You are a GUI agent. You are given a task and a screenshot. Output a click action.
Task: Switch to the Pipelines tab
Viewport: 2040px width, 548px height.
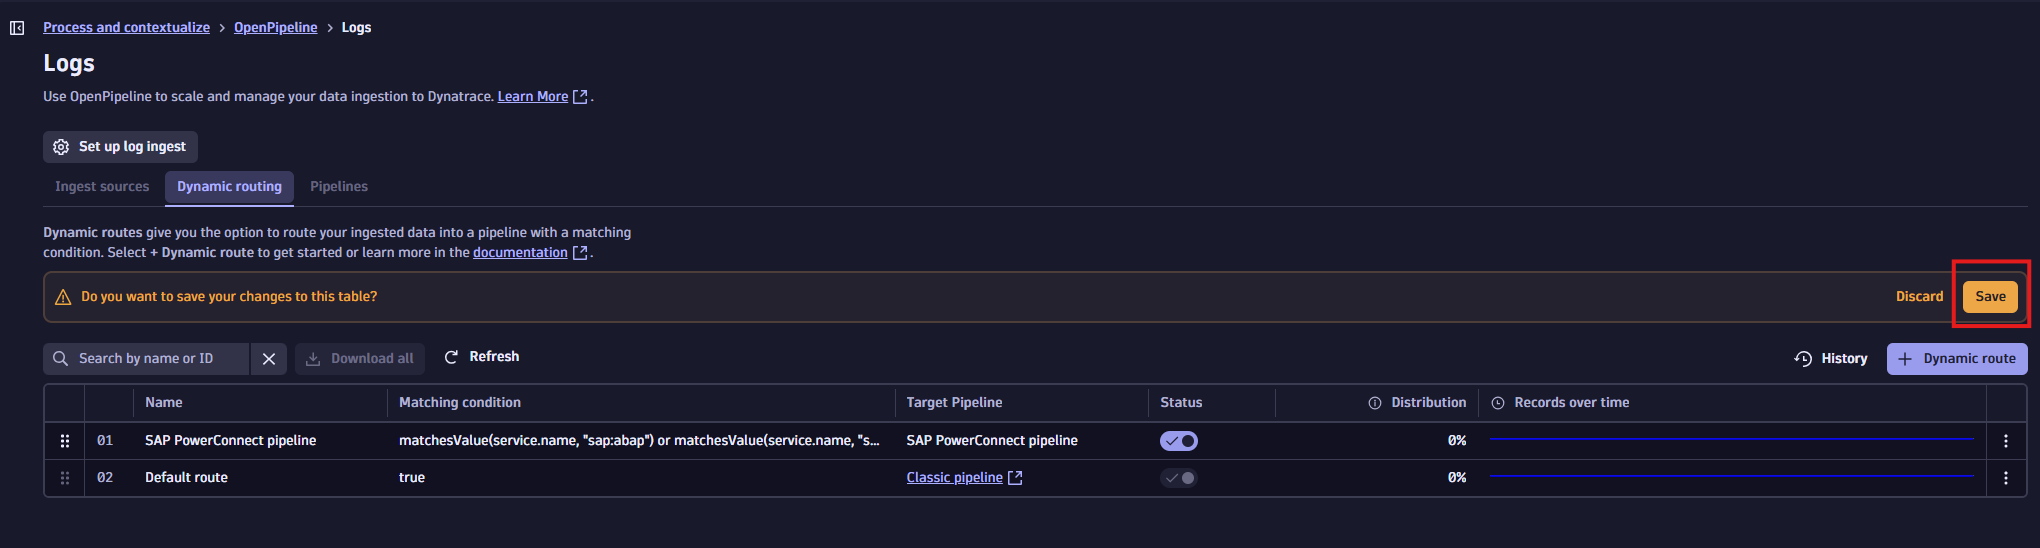[x=339, y=187]
